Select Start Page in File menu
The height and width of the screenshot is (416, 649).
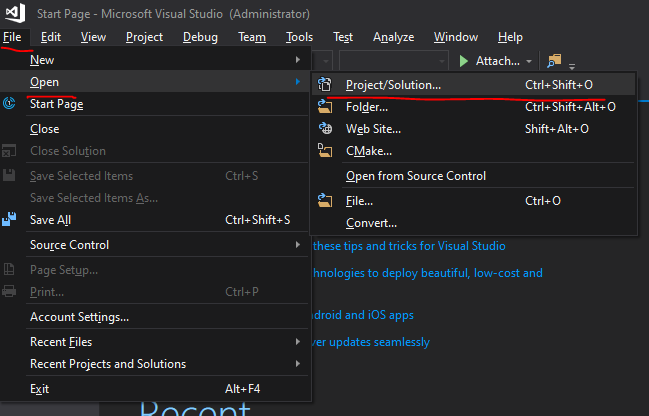[x=156, y=104]
